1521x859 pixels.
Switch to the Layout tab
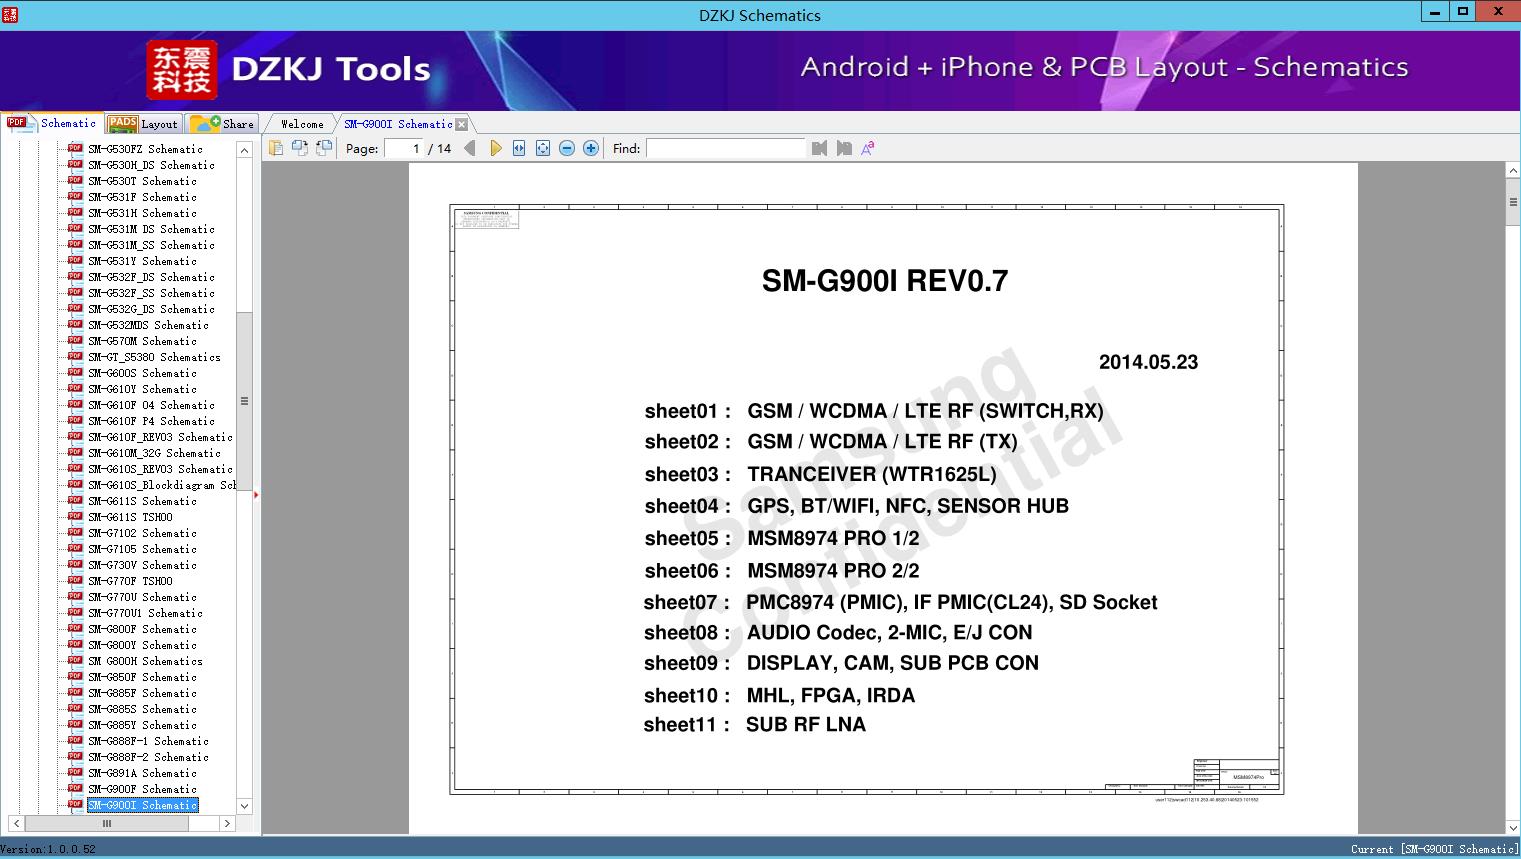[x=144, y=124]
